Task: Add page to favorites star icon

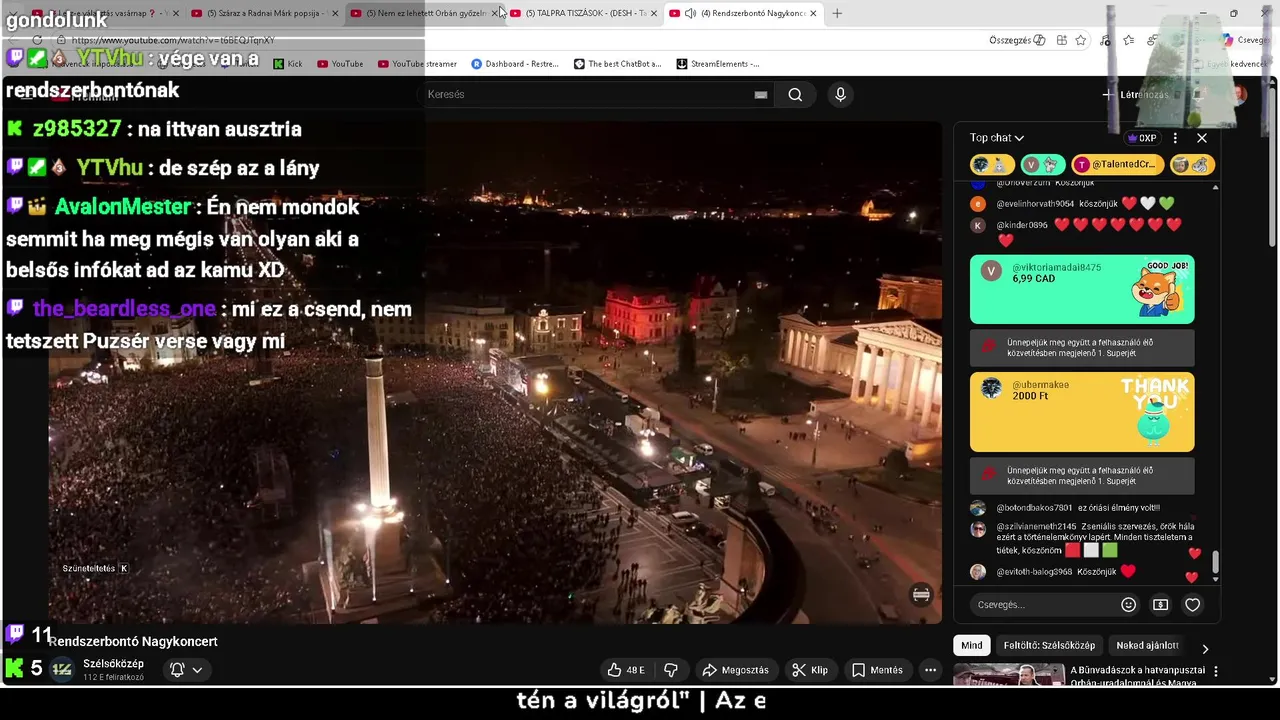Action: (1081, 40)
